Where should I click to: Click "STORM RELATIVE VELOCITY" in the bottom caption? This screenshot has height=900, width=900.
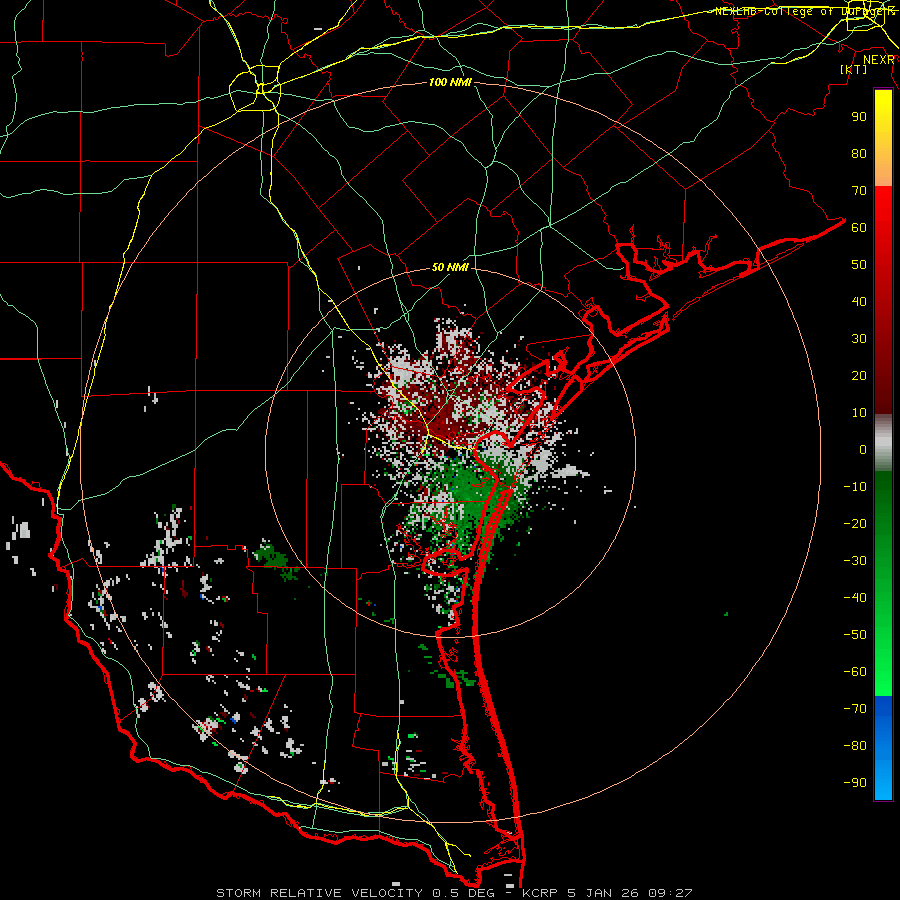click(x=319, y=893)
